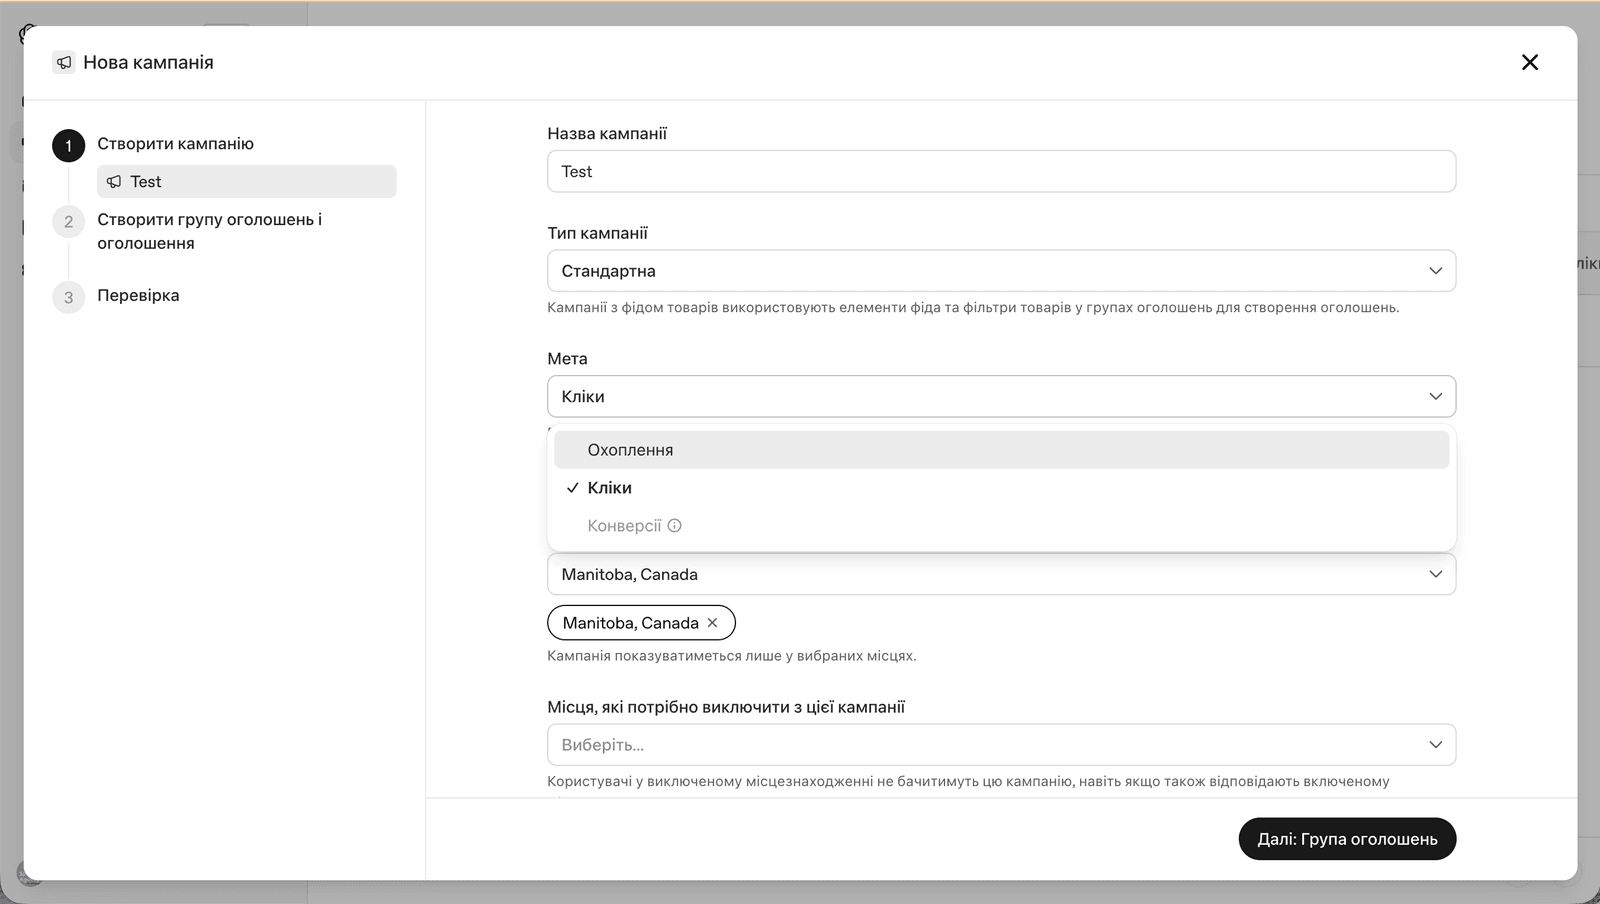Click the Назва кампанії input field
Image resolution: width=1600 pixels, height=904 pixels.
tap(1001, 172)
